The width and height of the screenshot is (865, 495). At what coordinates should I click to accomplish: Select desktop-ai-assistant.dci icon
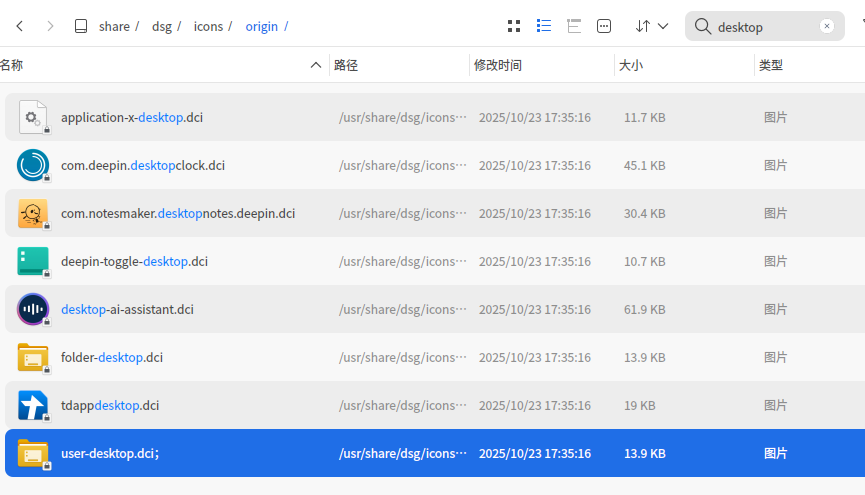33,309
